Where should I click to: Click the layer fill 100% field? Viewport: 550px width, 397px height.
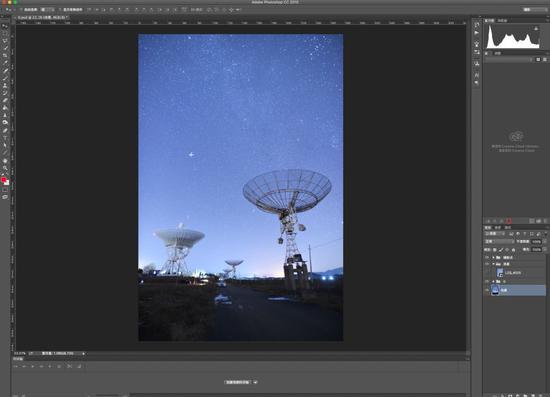536,249
